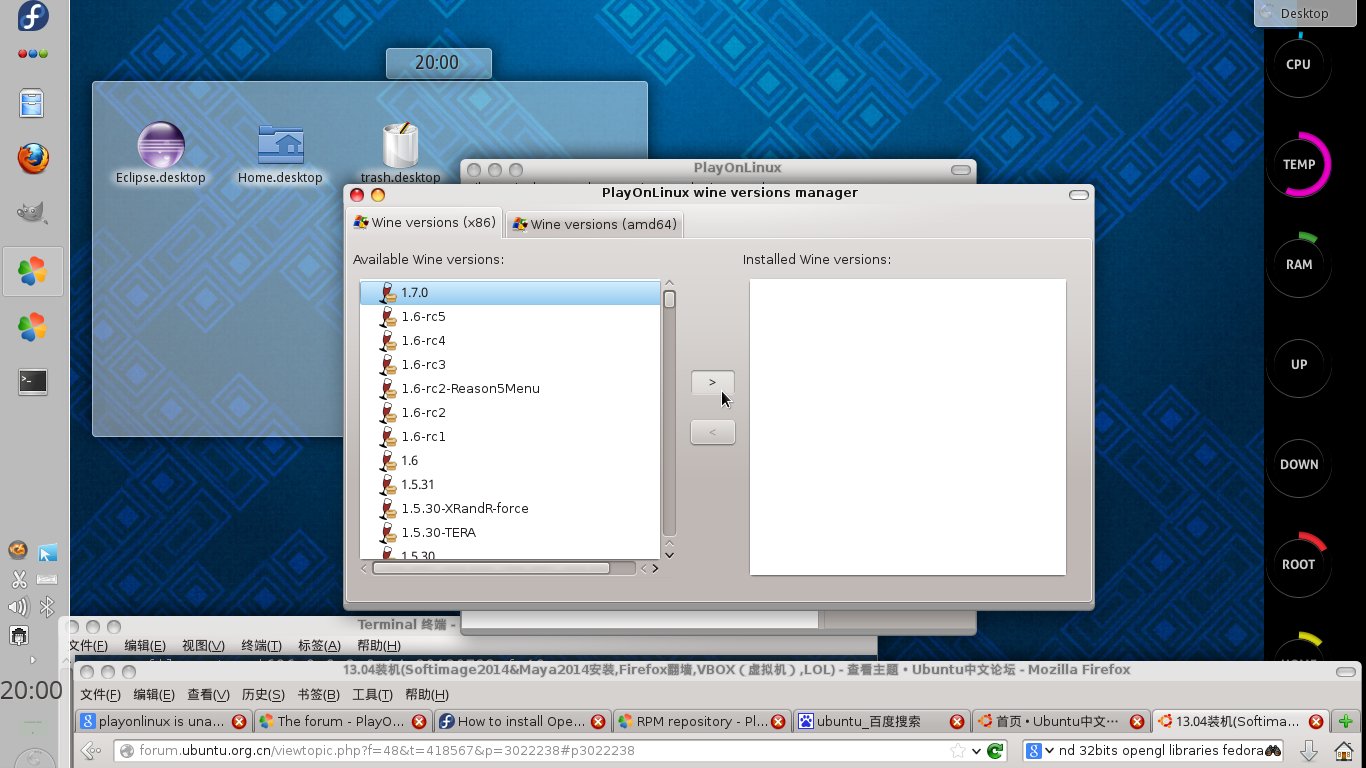Launch GIMP from the side panel
Viewport: 1366px width, 768px height.
(33, 212)
